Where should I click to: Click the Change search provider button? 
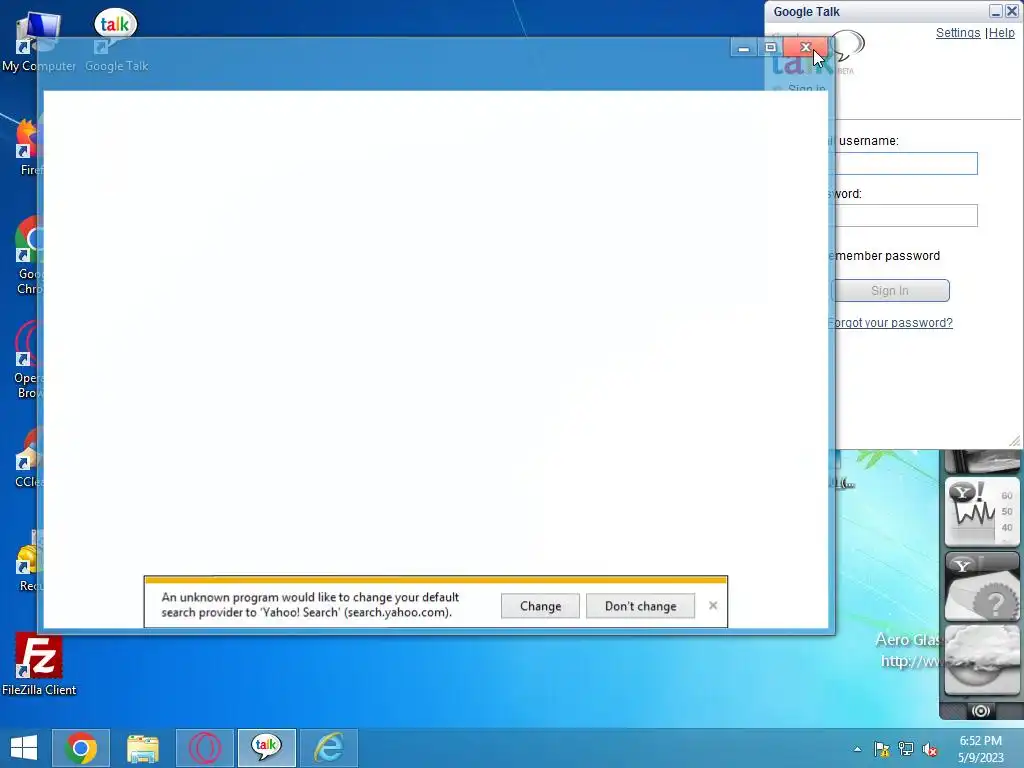point(540,606)
